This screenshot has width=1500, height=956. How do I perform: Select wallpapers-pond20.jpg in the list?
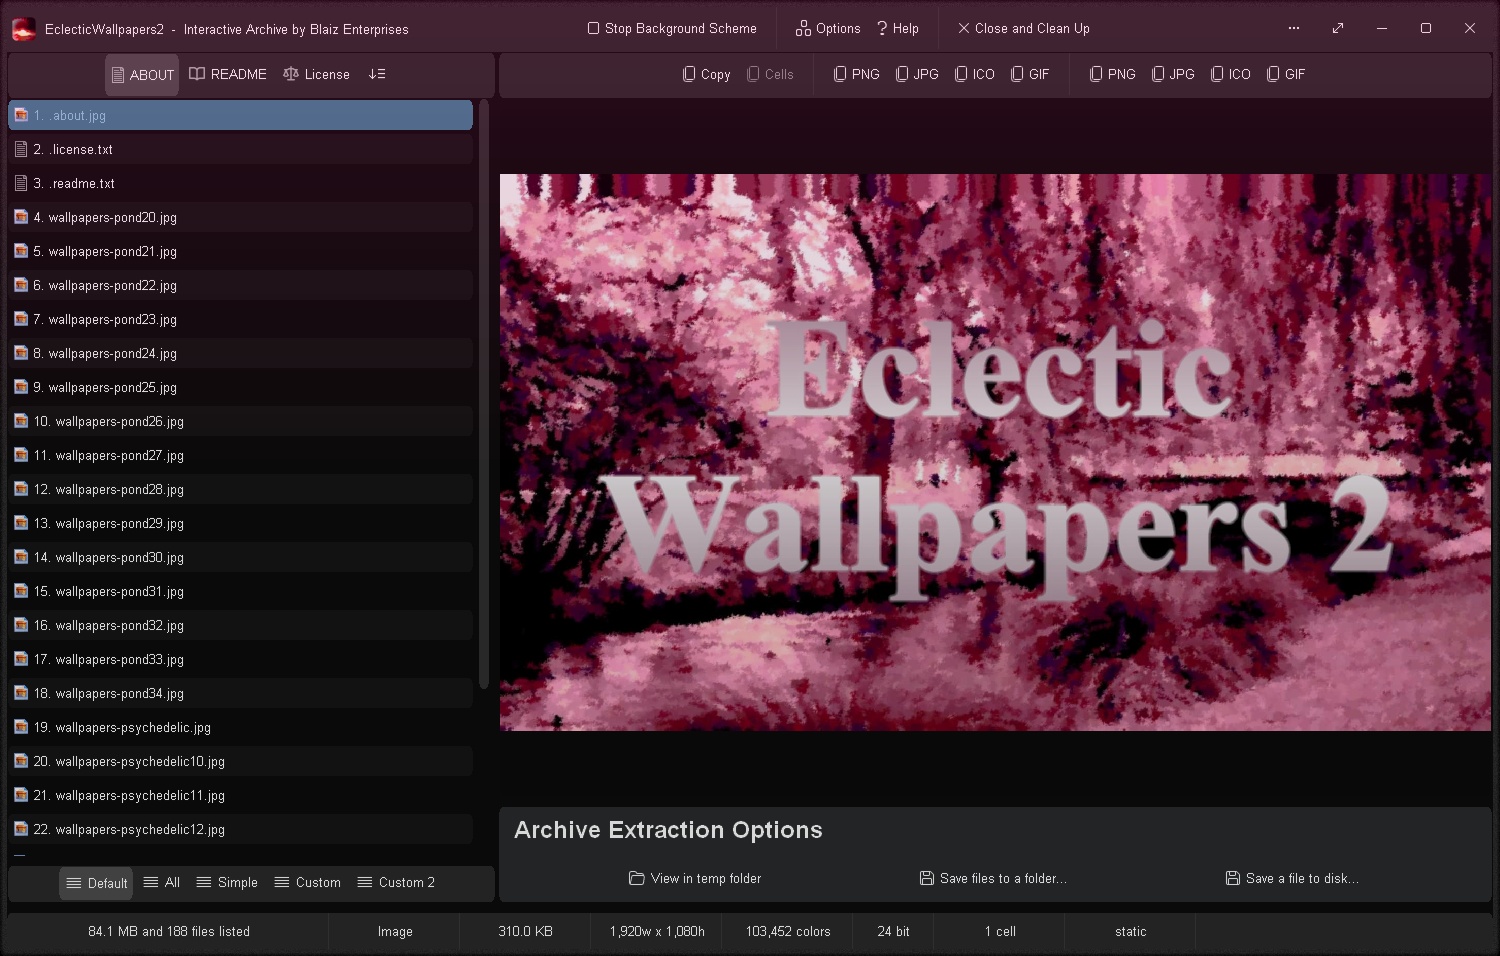(x=240, y=217)
